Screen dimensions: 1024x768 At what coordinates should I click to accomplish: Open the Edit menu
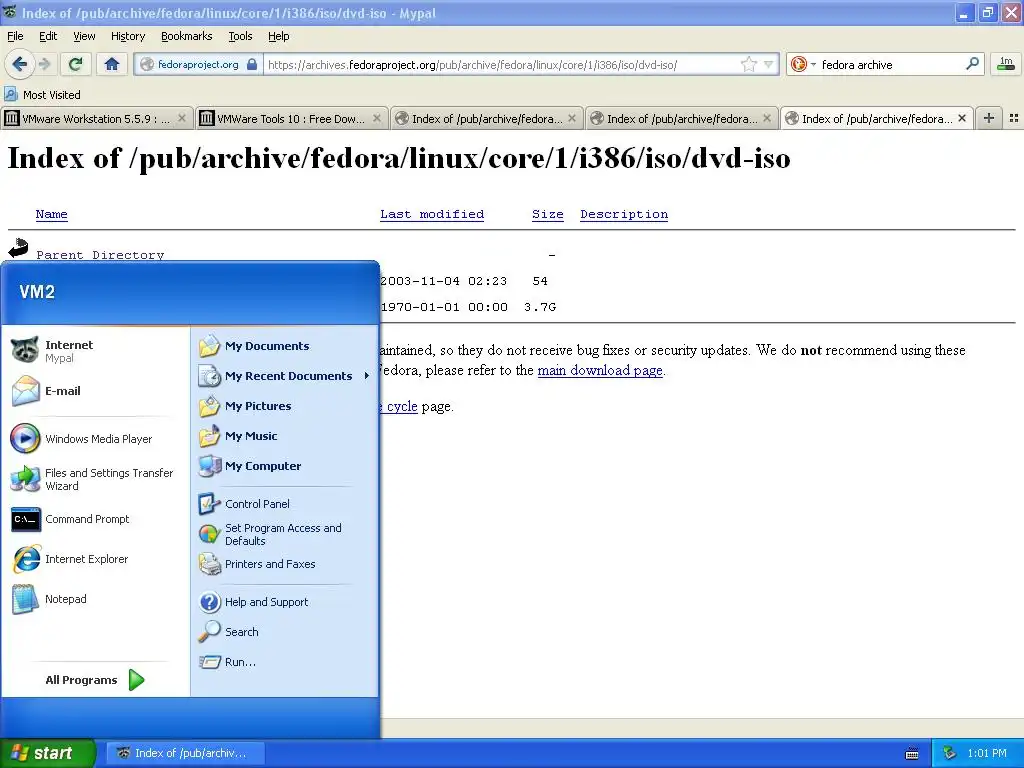click(x=48, y=36)
